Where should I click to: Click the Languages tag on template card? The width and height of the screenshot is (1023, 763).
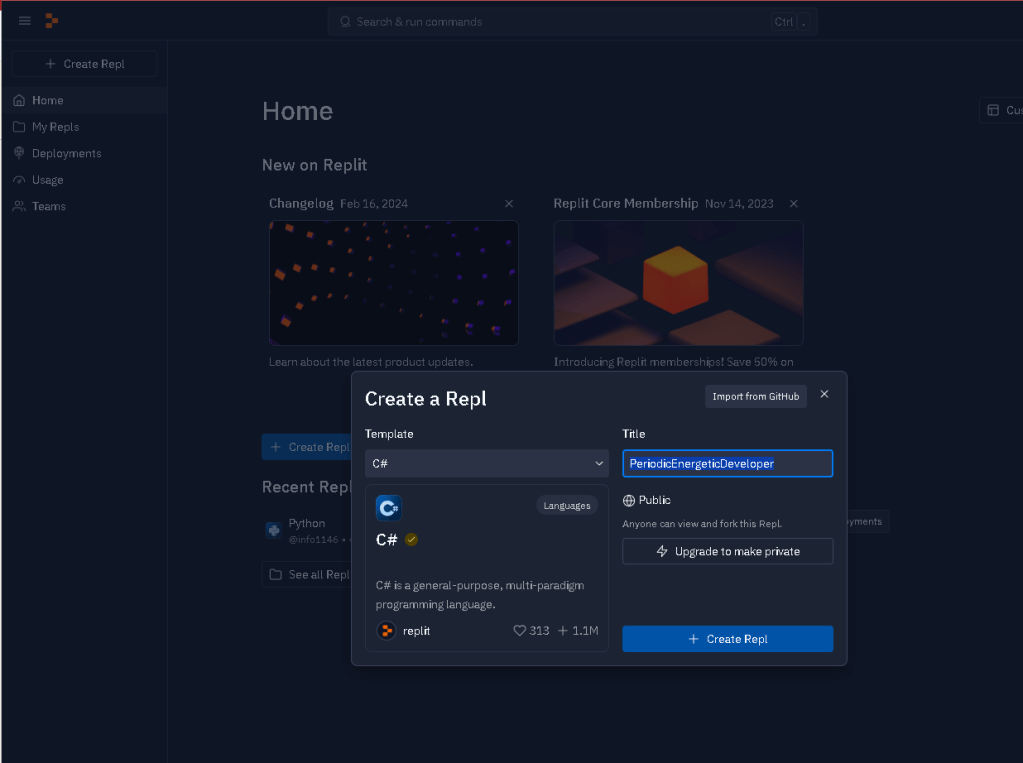[x=566, y=506]
